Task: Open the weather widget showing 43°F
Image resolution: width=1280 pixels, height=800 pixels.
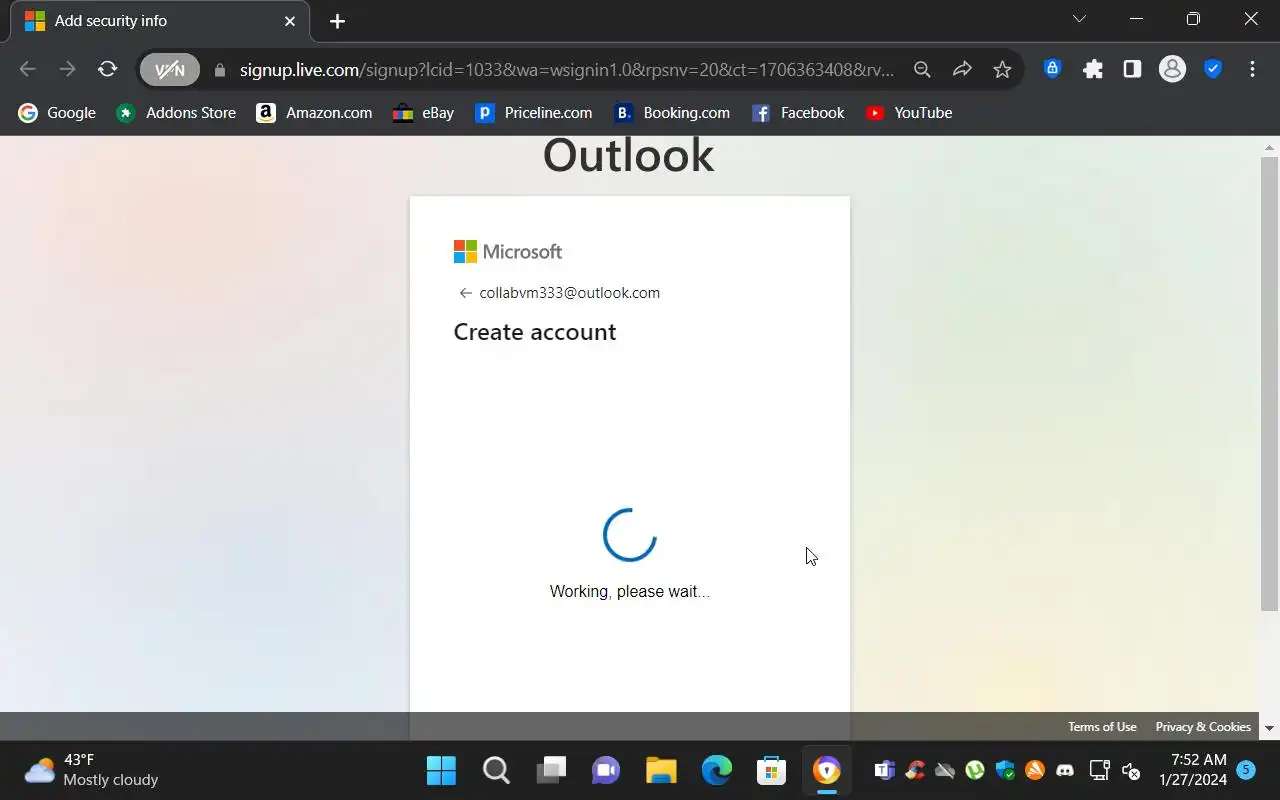Action: (92, 770)
